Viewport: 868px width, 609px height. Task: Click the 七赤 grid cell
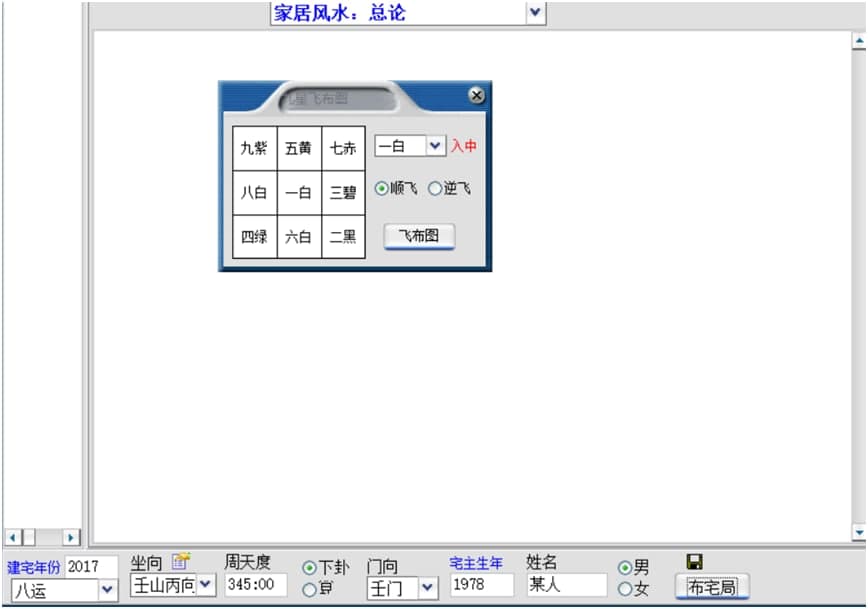coord(343,148)
